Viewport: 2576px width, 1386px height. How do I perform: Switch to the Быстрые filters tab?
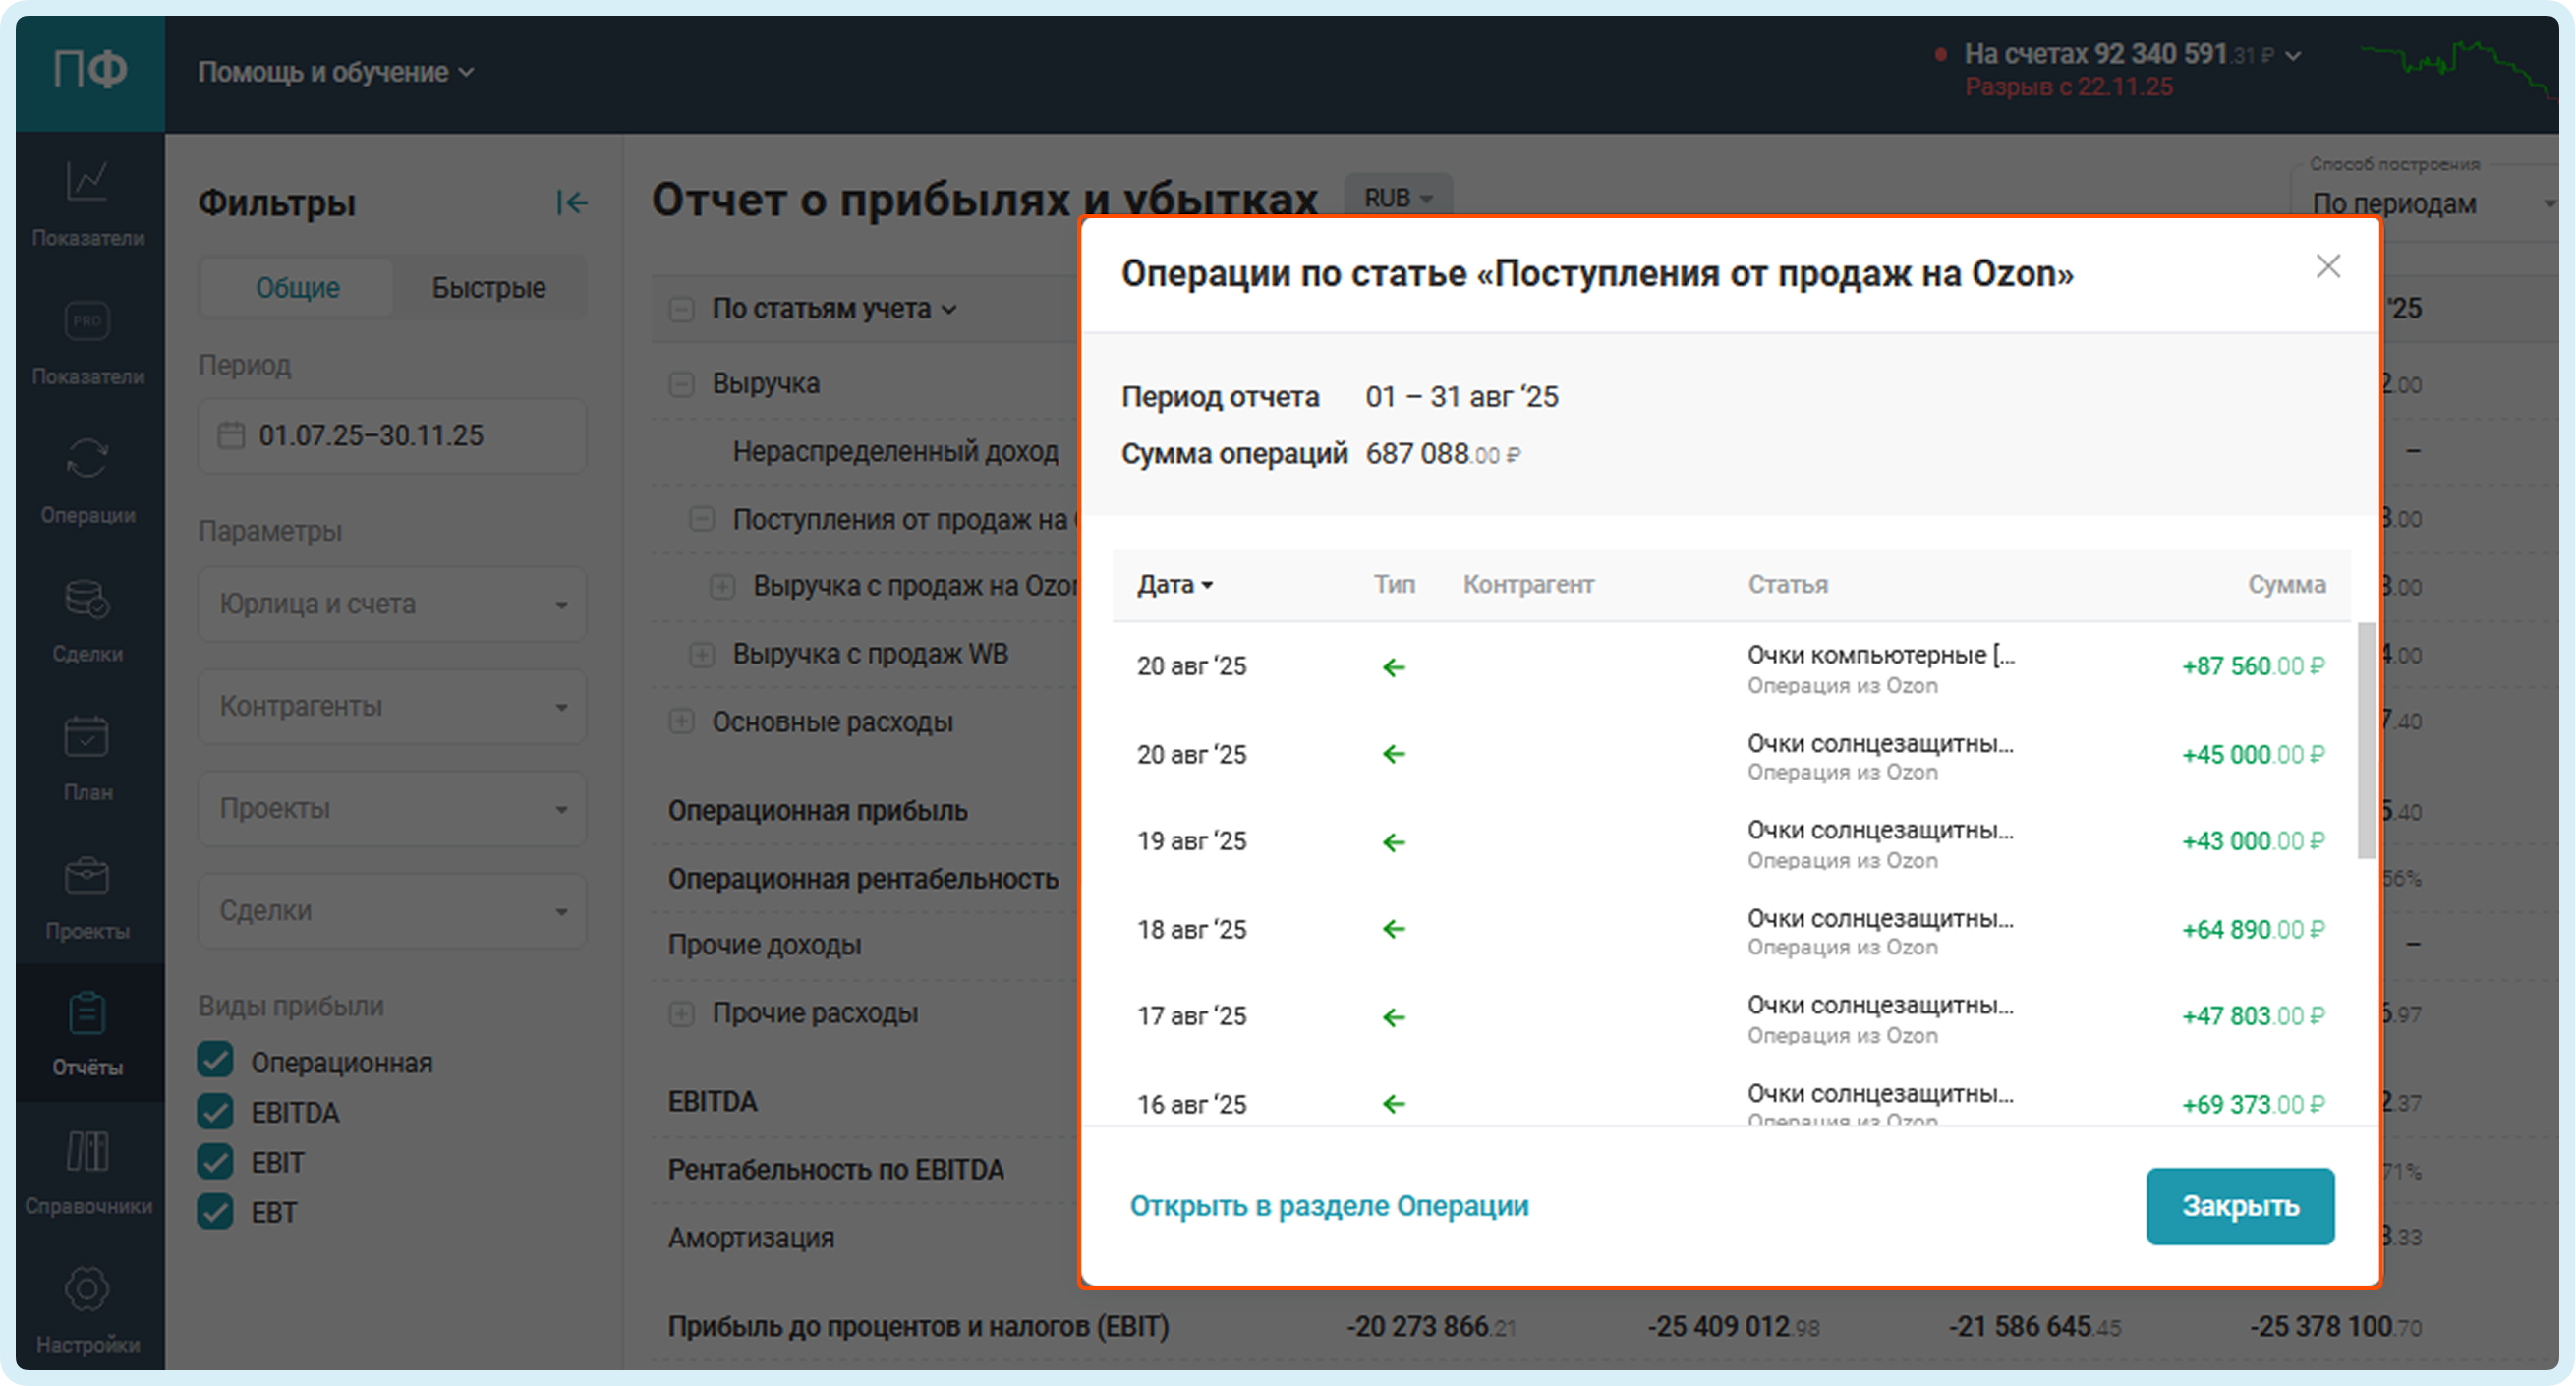tap(488, 288)
